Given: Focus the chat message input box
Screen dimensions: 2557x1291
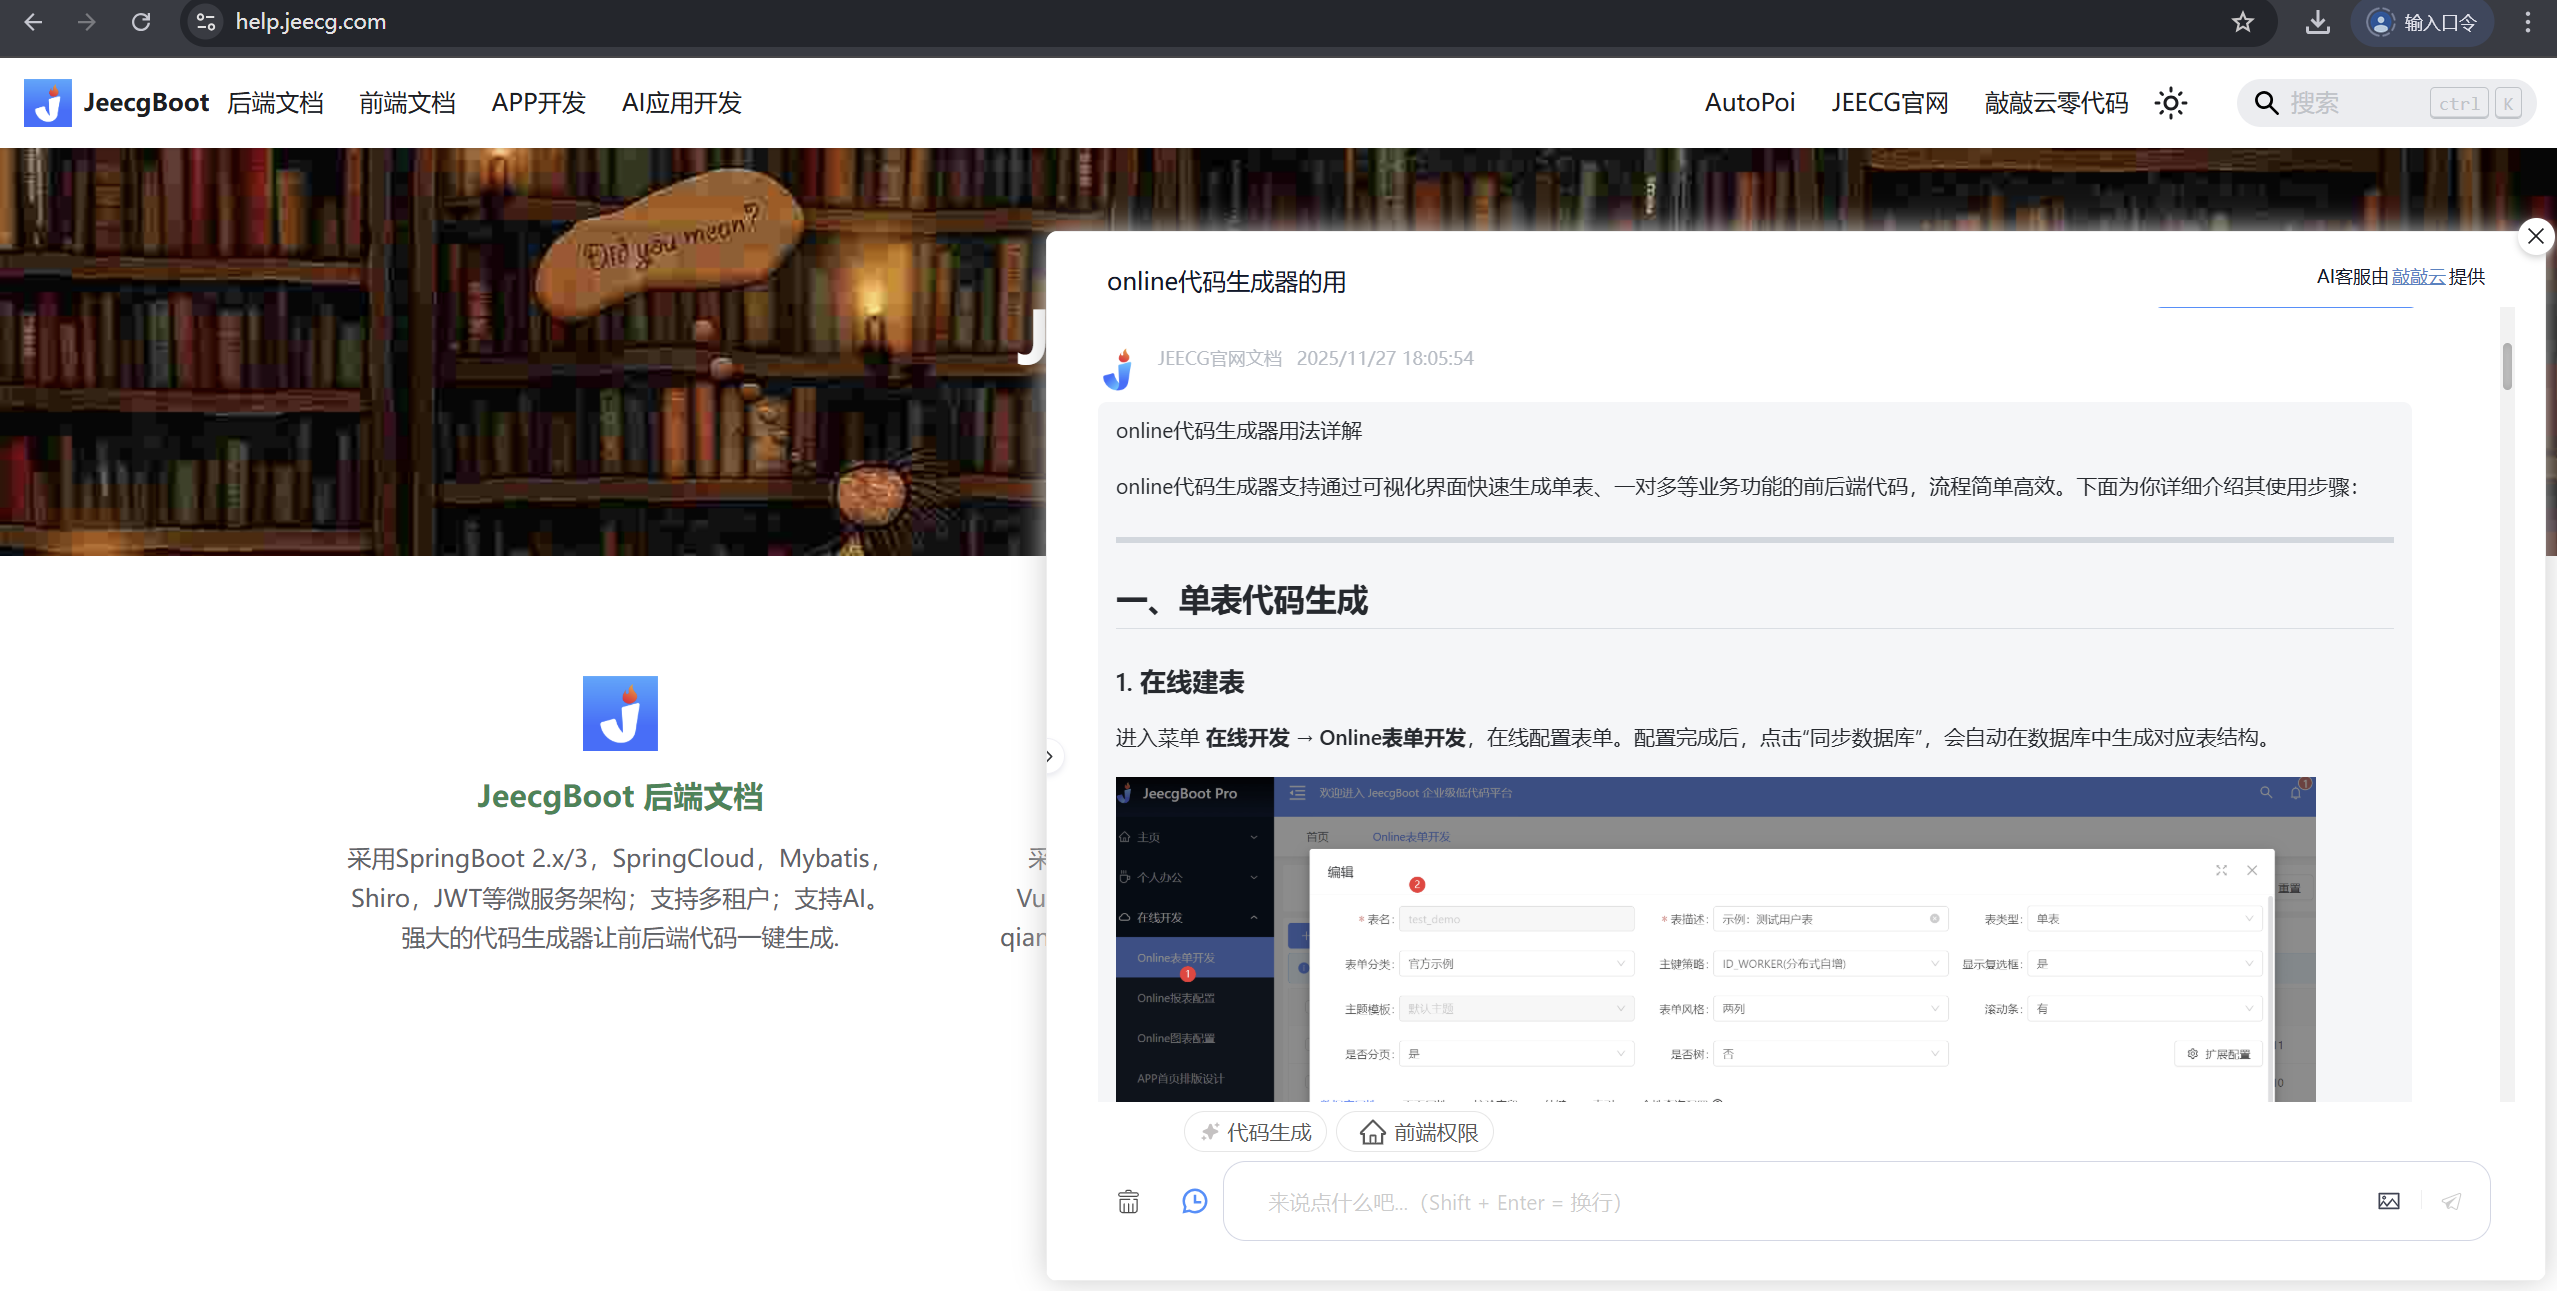Looking at the screenshot, I should coord(1800,1201).
